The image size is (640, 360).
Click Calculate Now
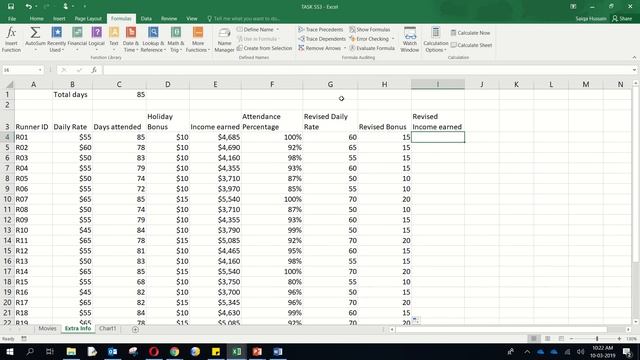pos(470,33)
